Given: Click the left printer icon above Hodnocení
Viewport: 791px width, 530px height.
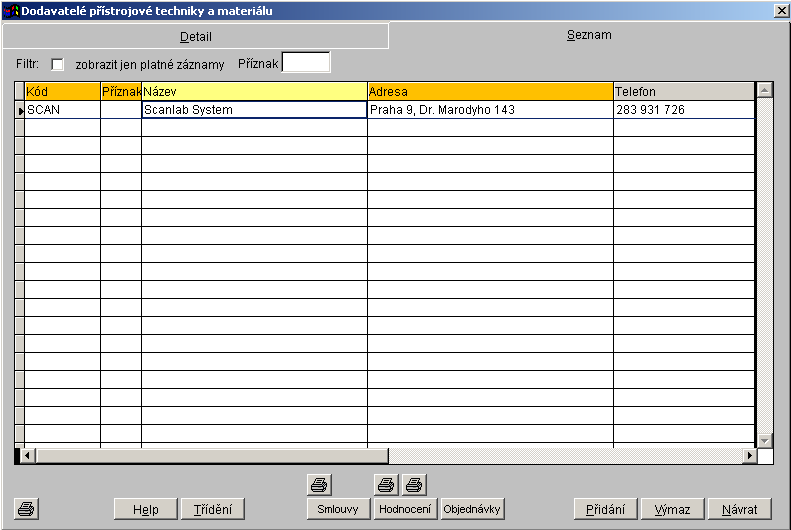Looking at the screenshot, I should 386,485.
